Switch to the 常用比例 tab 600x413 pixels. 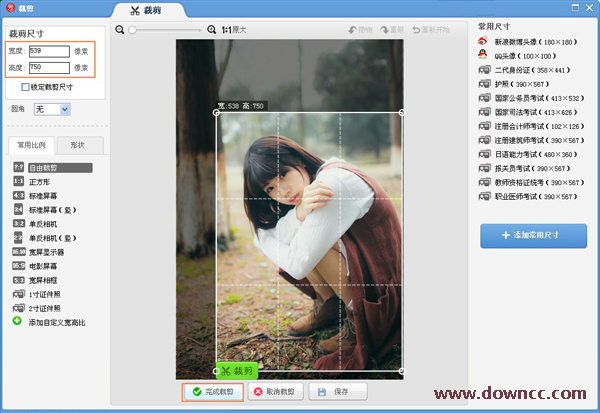[31, 145]
